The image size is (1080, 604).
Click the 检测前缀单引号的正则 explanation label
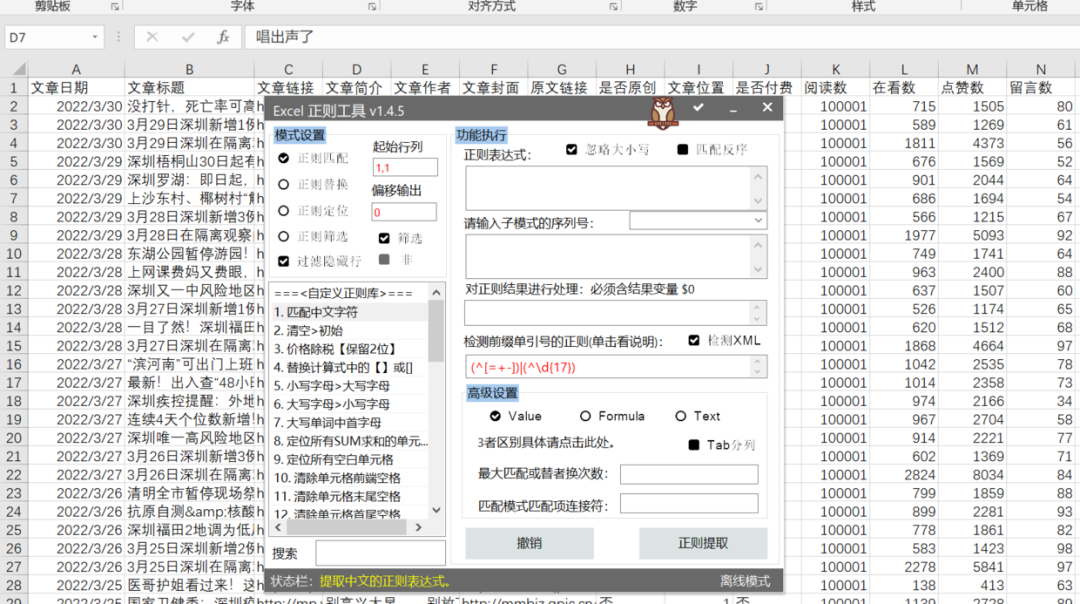tap(563, 342)
